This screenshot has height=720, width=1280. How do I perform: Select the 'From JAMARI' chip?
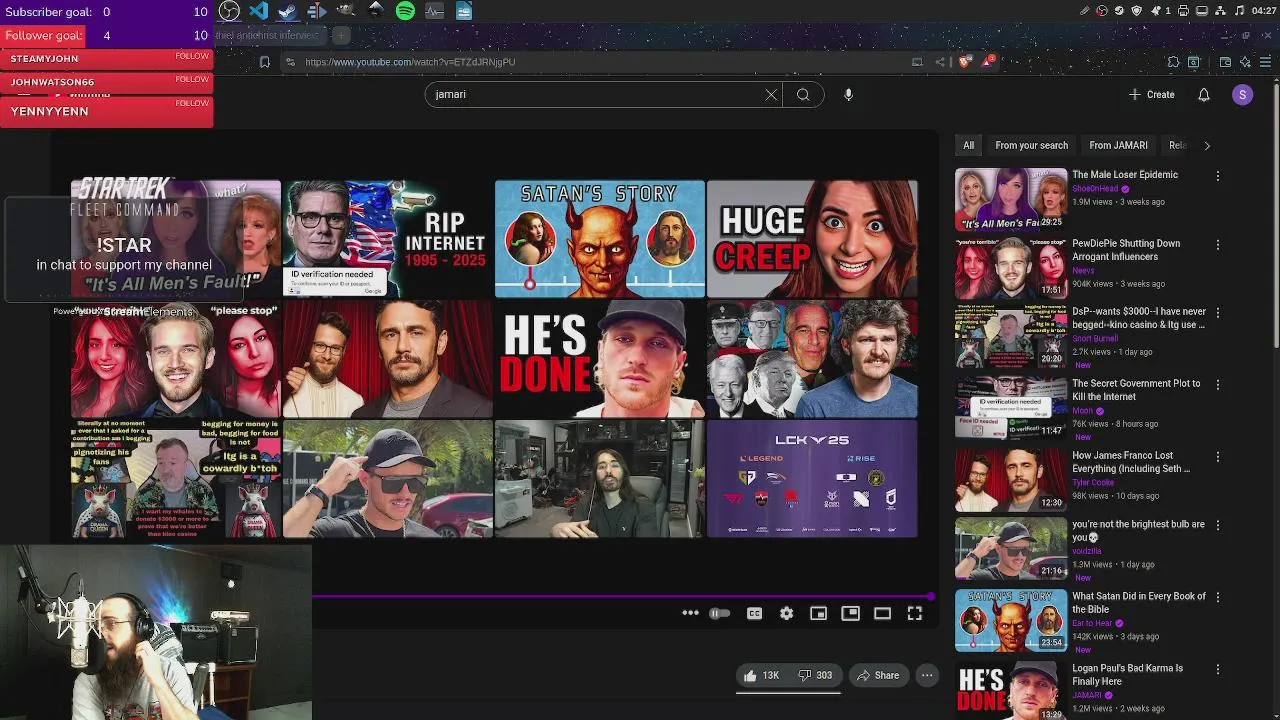coord(1118,145)
